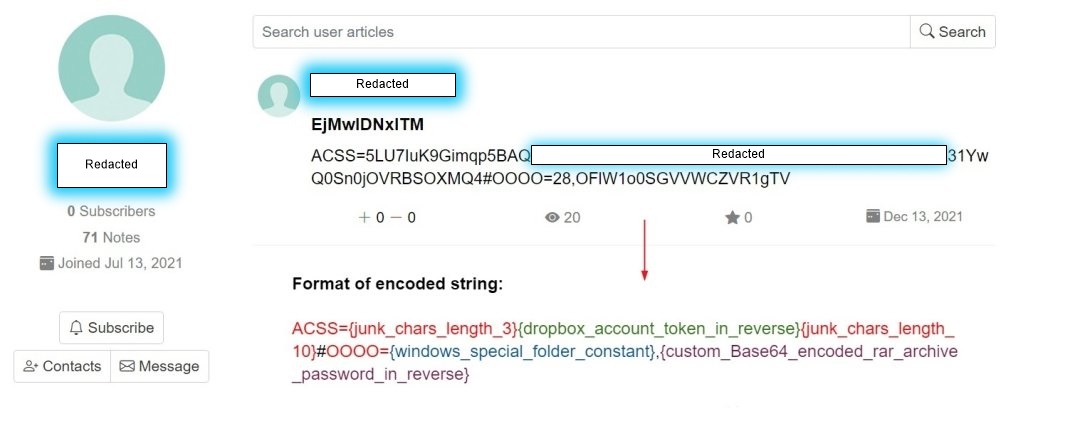Screen dimensions: 1080x426
Task: Click the article text starting with ACSS=5LU7IuK9
Action: pyautogui.click(x=420, y=156)
